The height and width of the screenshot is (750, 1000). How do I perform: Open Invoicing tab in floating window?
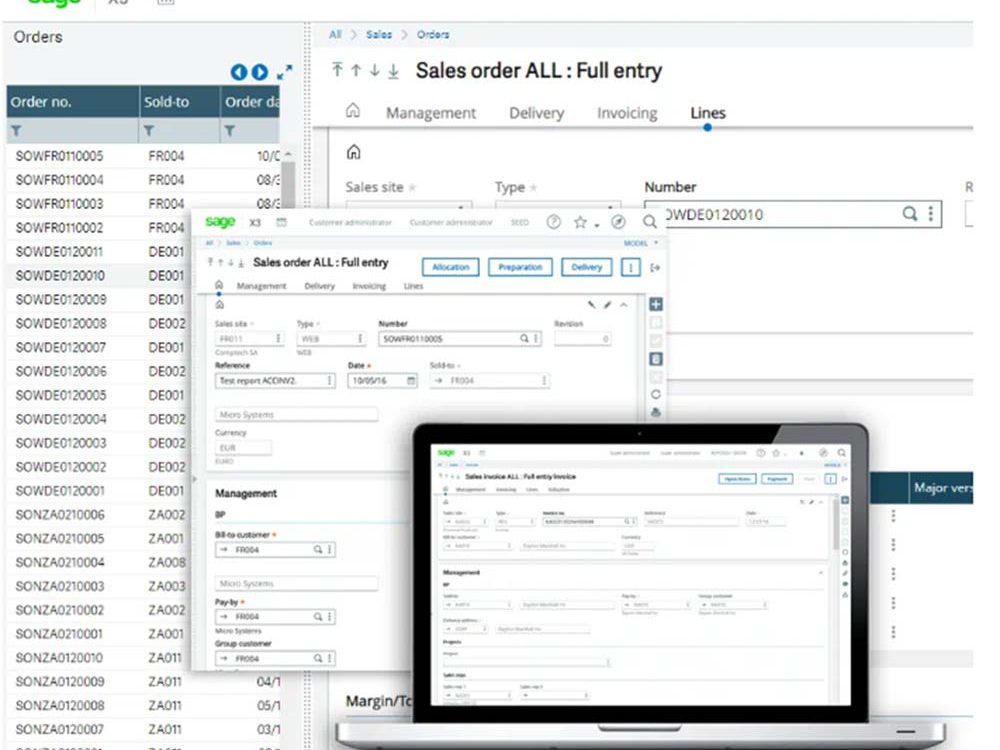(369, 286)
